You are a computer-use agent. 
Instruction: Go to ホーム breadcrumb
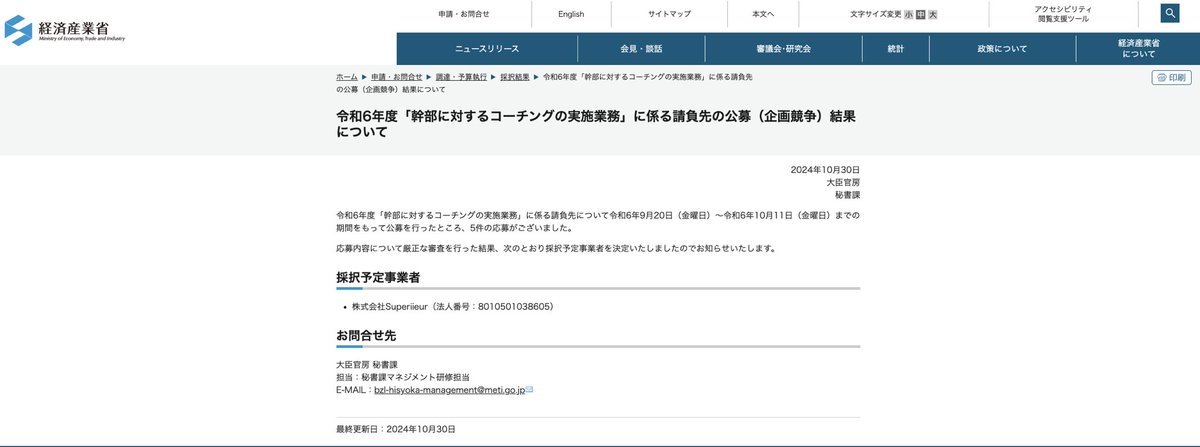[347, 77]
